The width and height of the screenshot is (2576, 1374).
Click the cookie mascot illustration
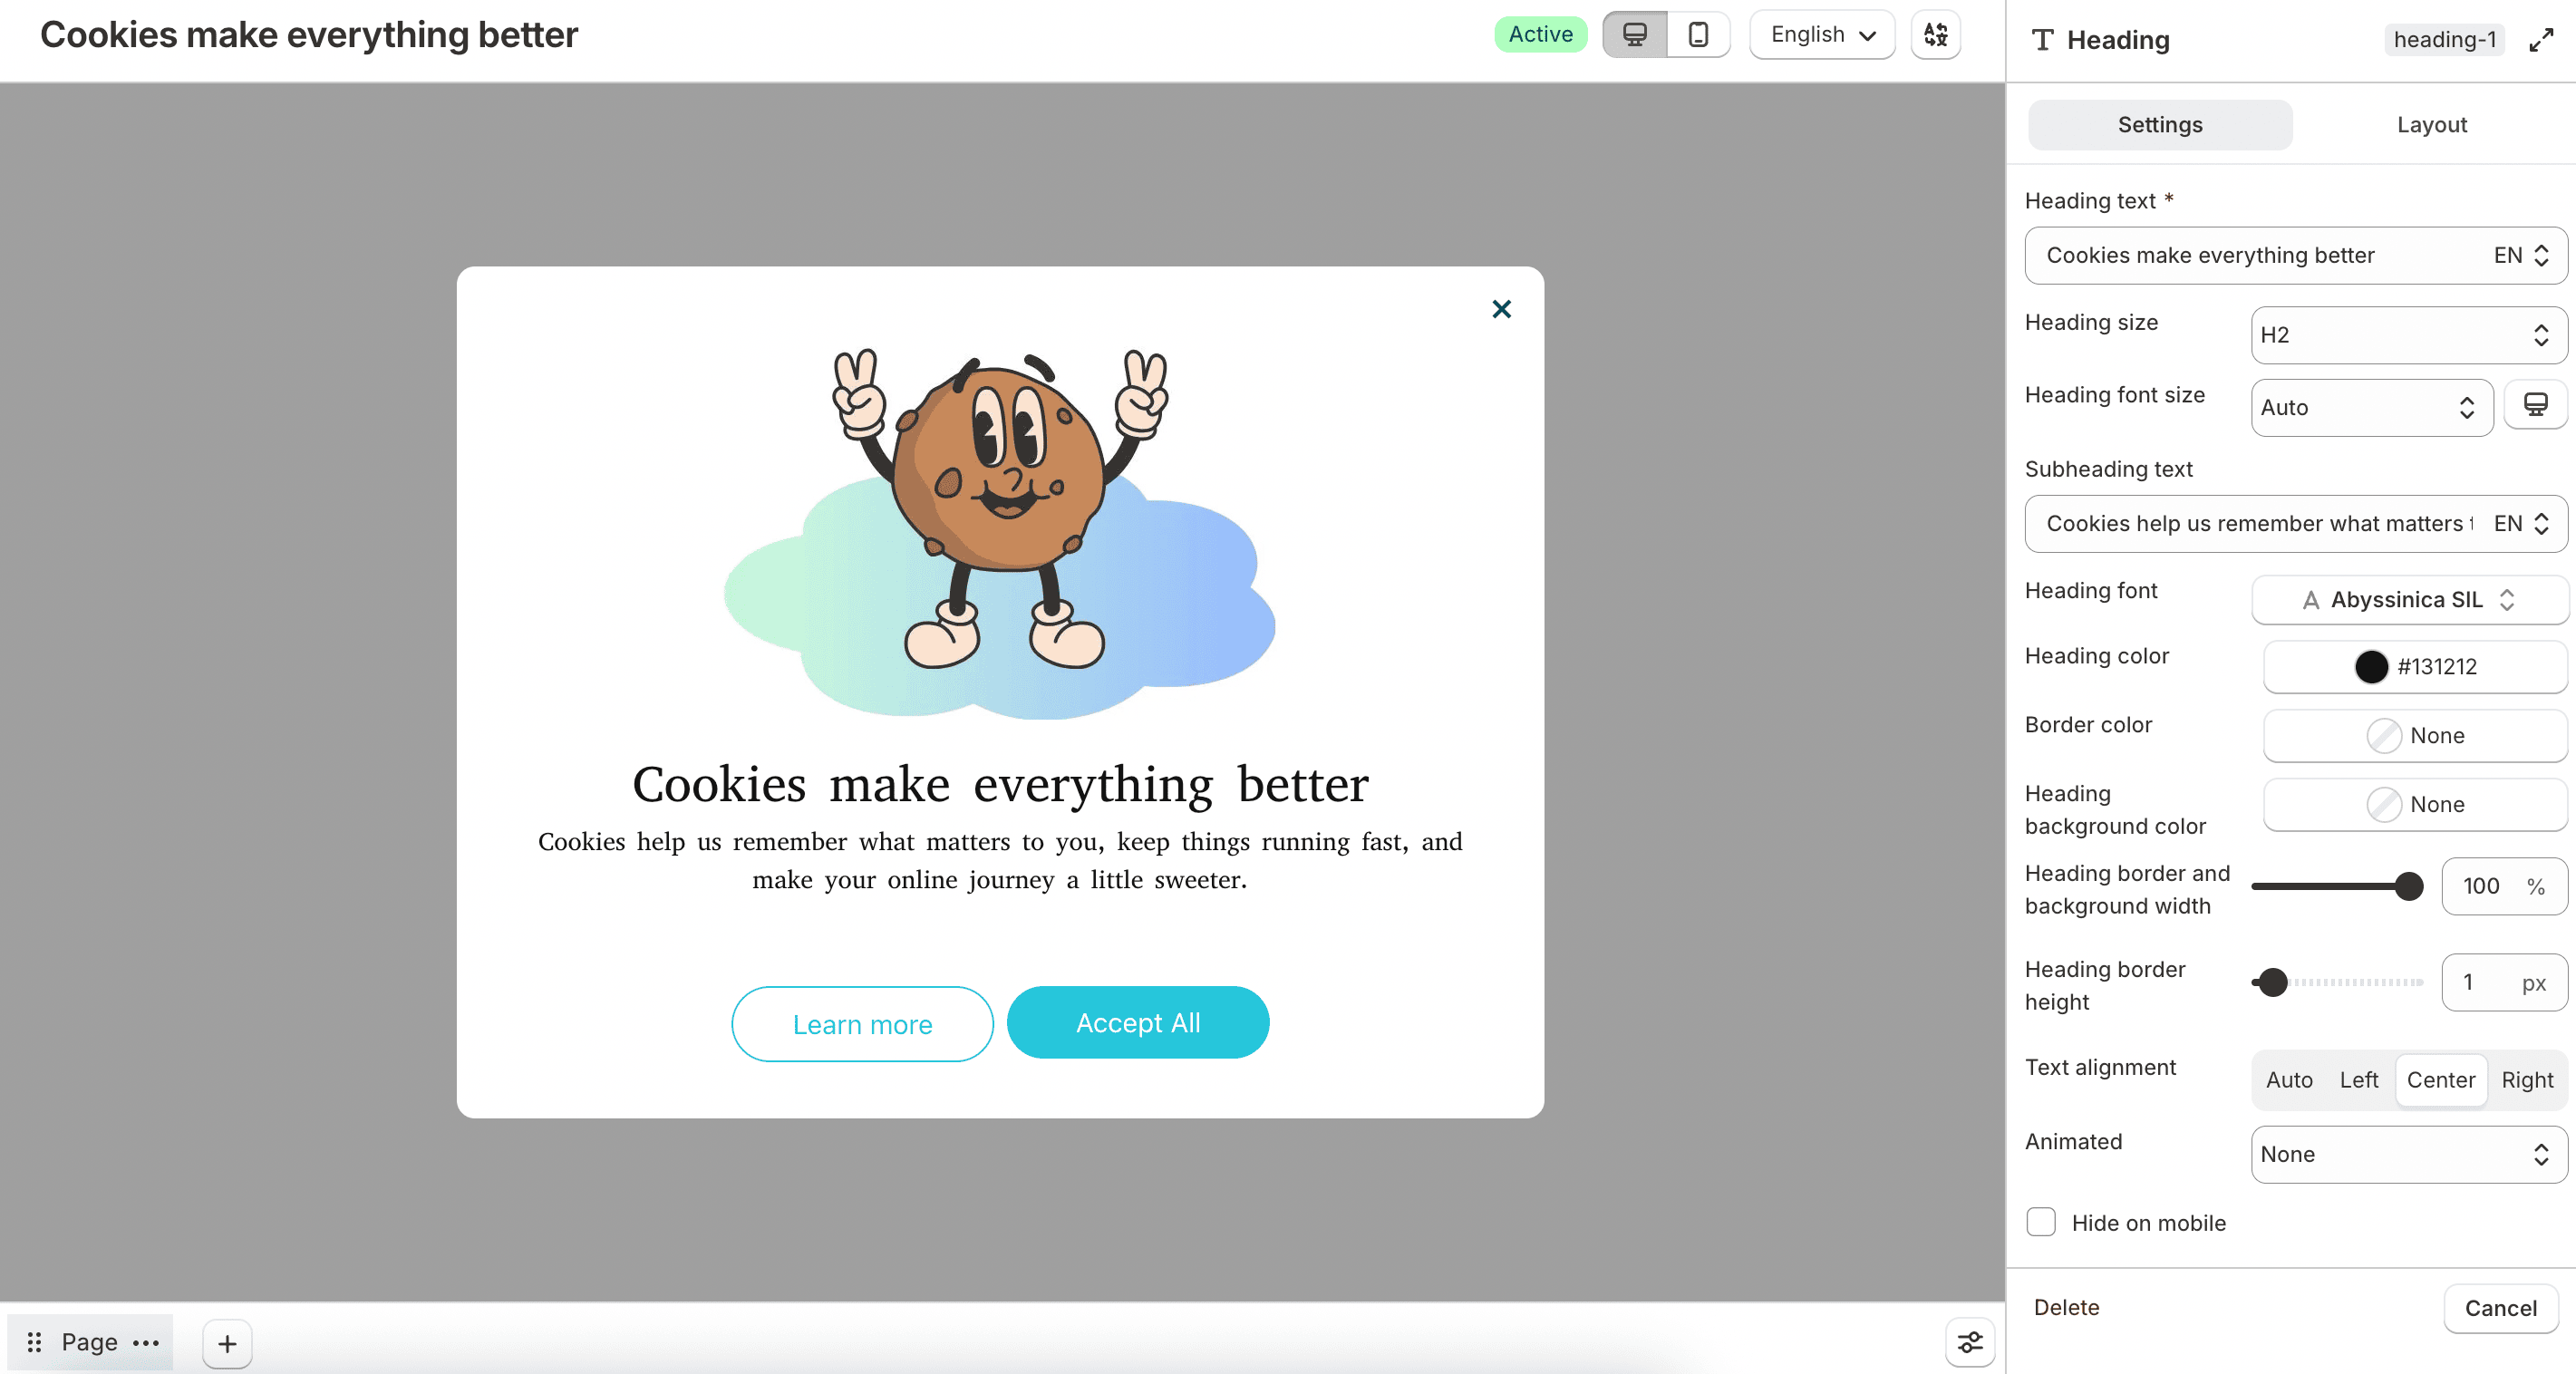pos(999,533)
